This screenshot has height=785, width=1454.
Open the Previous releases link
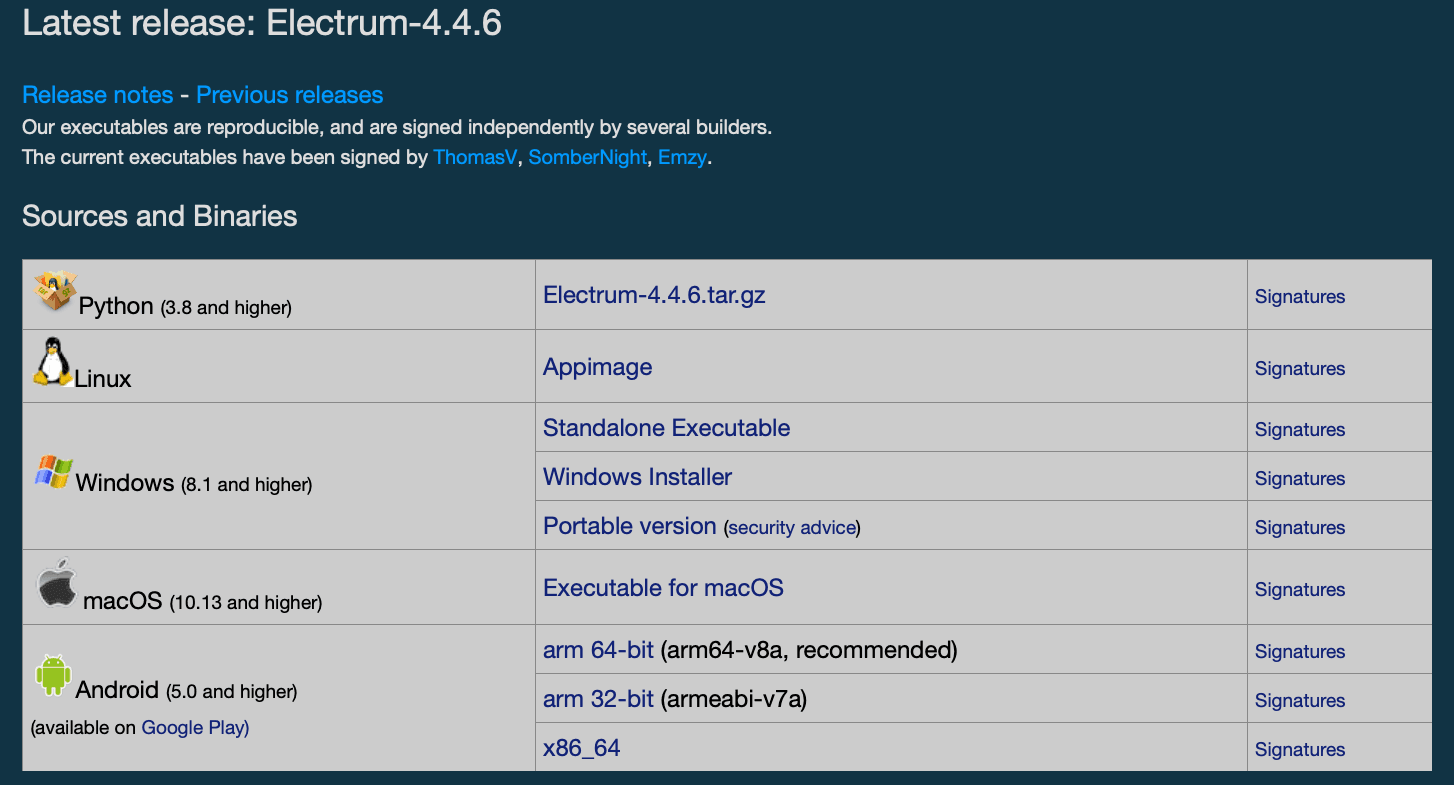coord(289,95)
